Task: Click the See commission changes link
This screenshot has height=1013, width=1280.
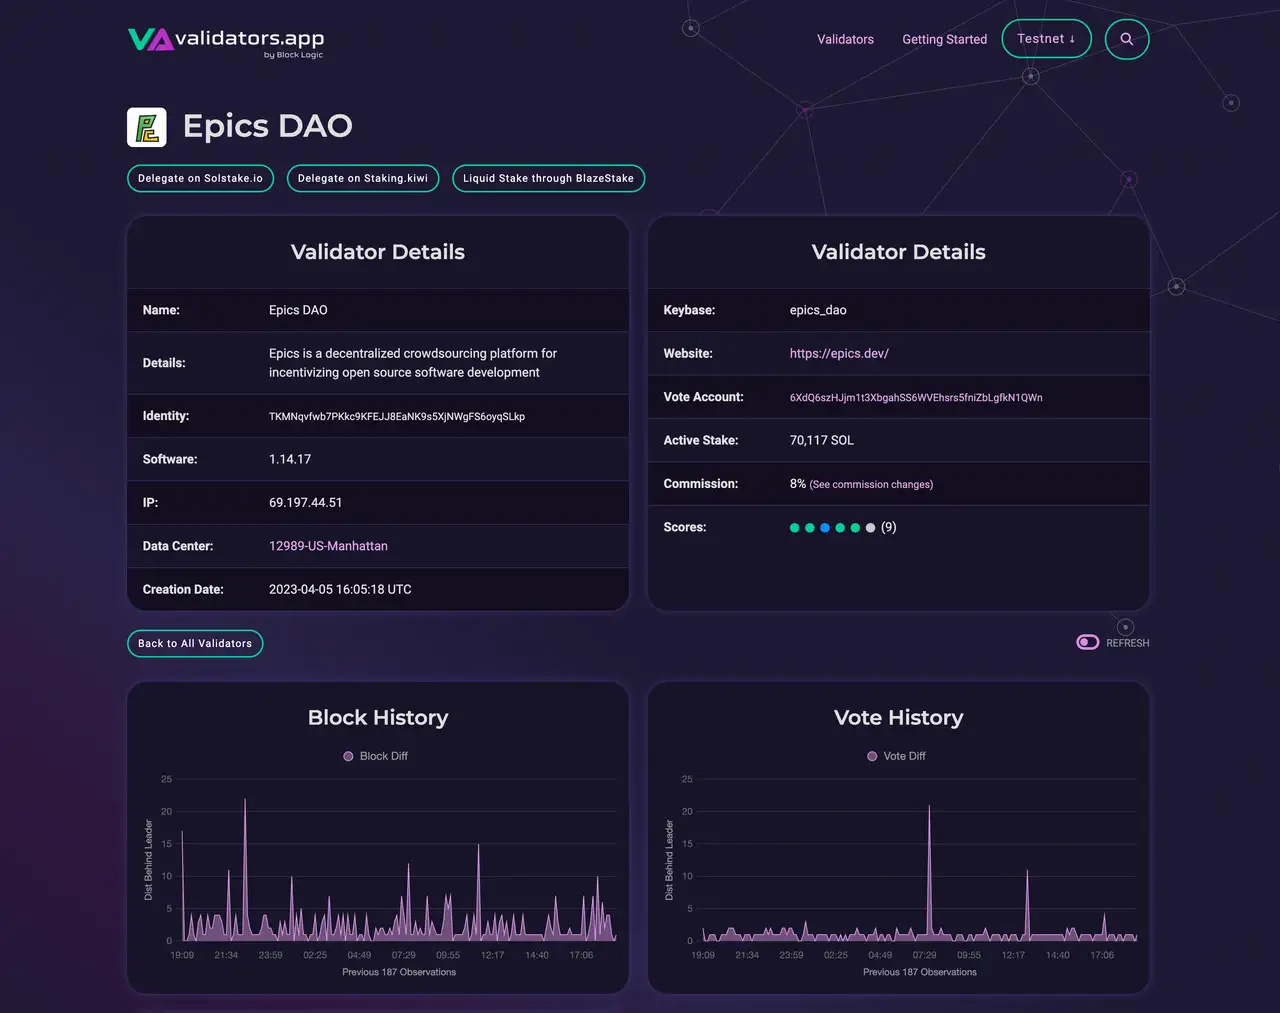Action: [x=870, y=484]
